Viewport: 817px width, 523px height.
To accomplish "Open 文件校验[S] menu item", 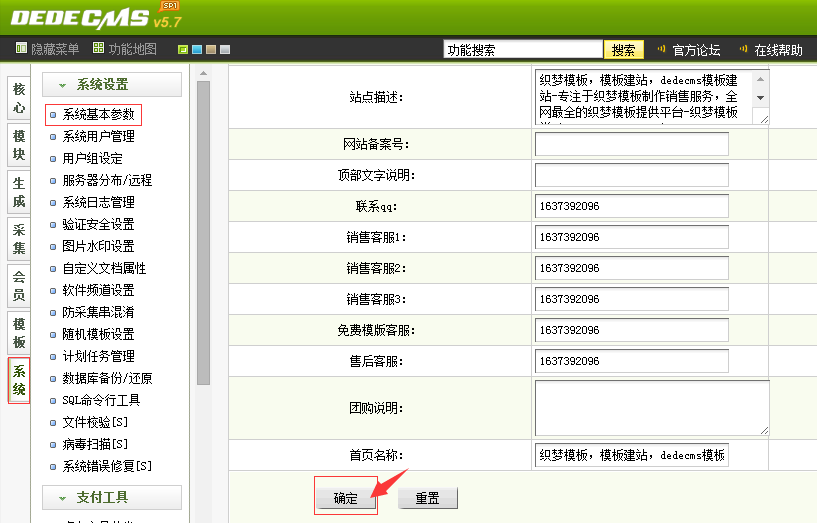I will [x=95, y=422].
